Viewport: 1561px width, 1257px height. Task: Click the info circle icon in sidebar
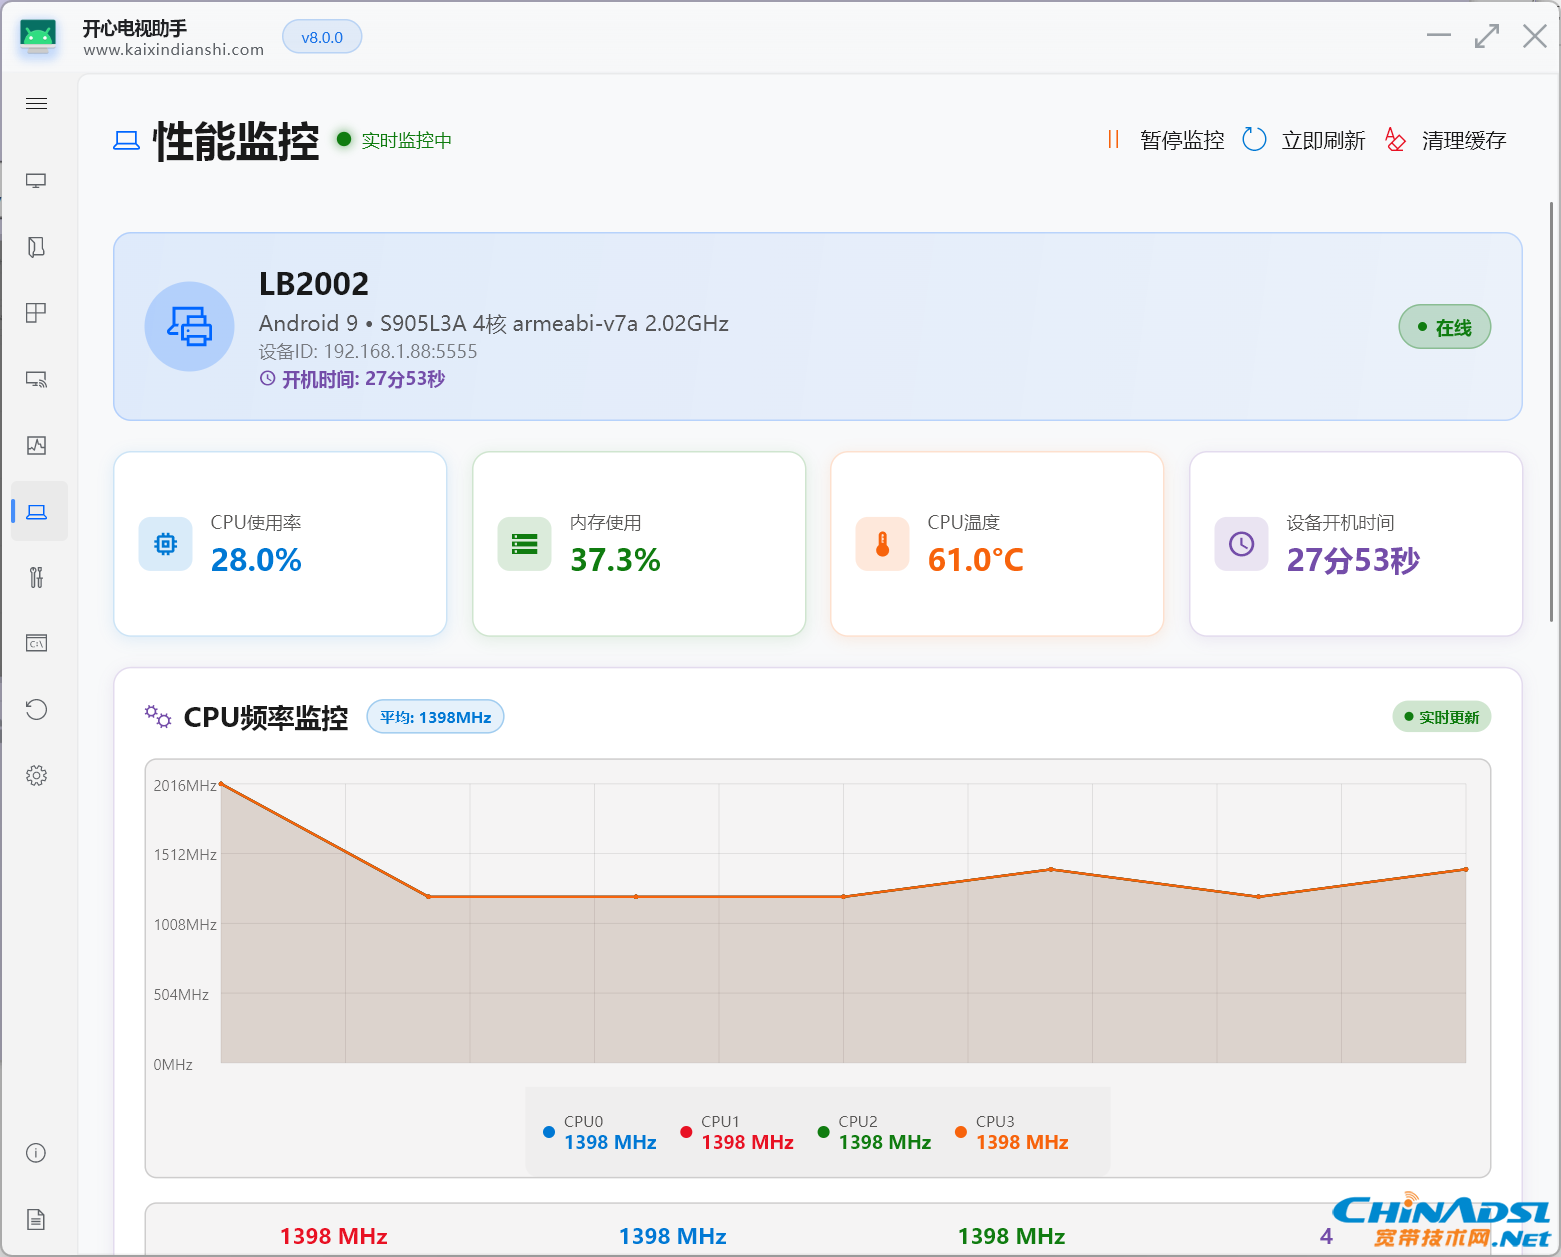pos(37,1153)
